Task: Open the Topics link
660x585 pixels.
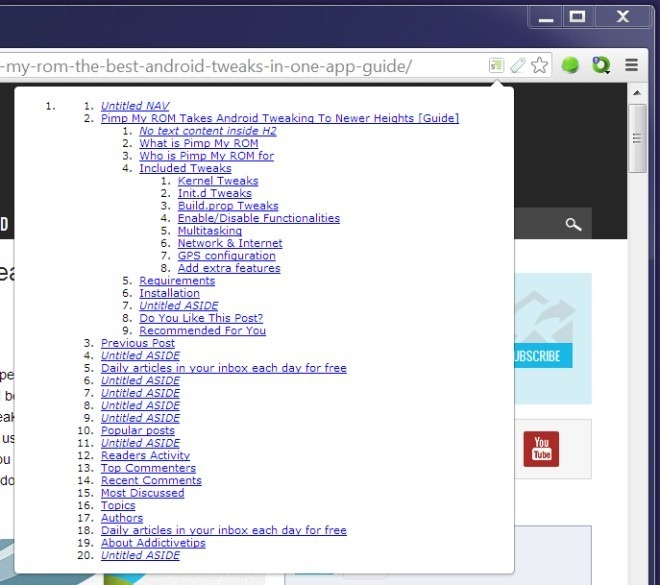Action: [118, 505]
